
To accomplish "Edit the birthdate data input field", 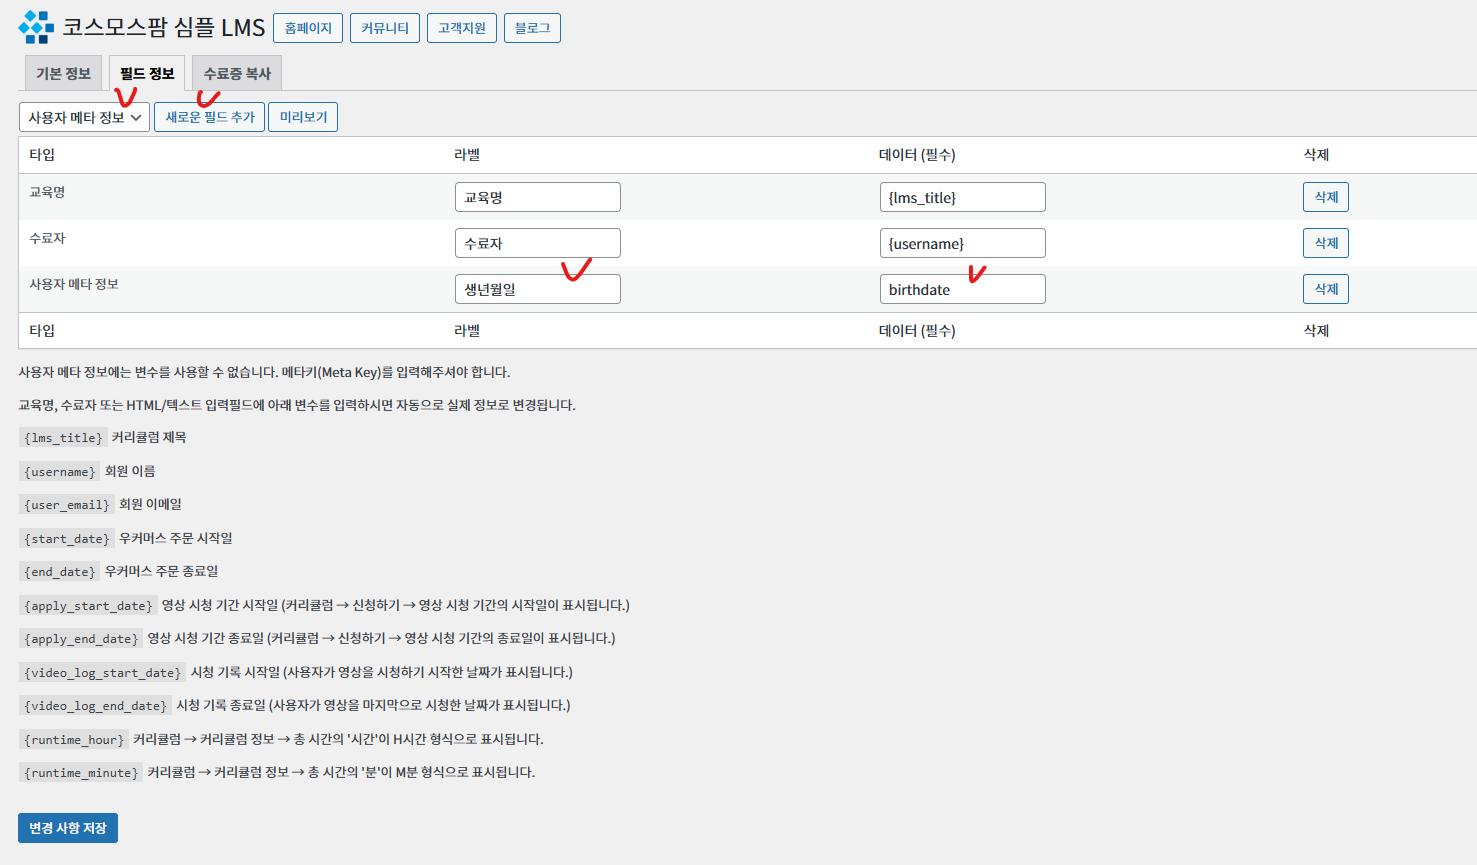I will click(x=962, y=289).
